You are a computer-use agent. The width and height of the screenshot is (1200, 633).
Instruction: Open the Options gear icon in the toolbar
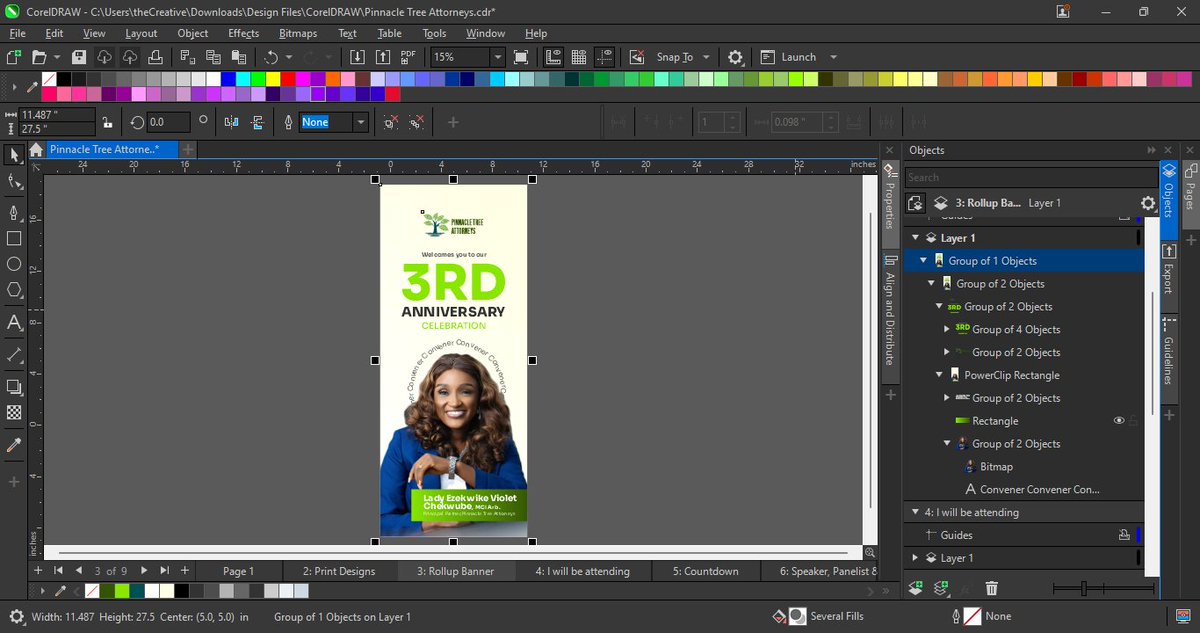pos(735,57)
